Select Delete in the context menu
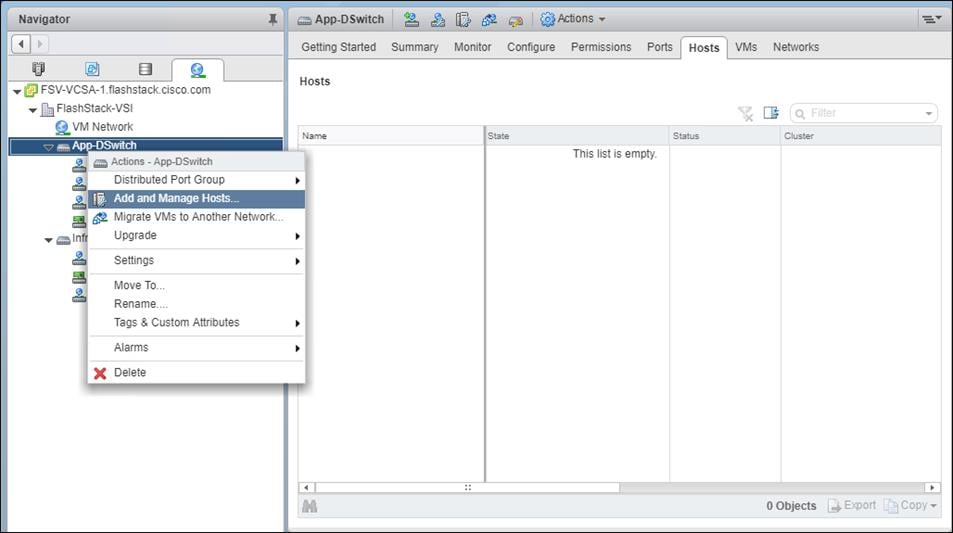This screenshot has height=533, width=953. [196, 373]
